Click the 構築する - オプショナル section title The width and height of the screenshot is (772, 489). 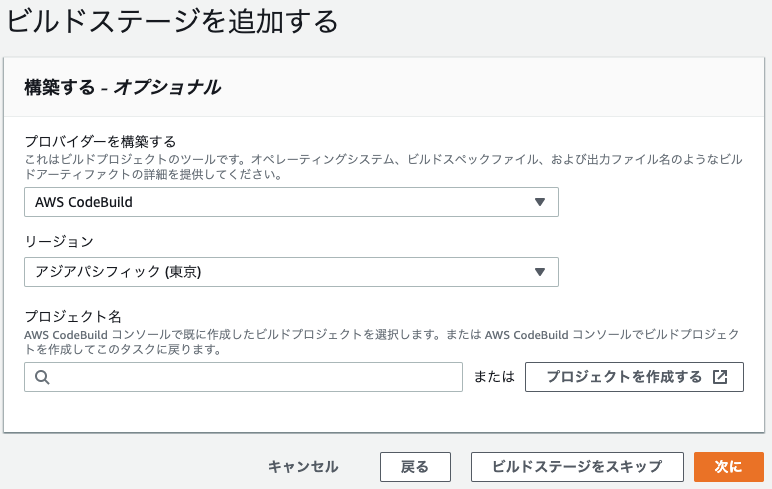[x=123, y=88]
